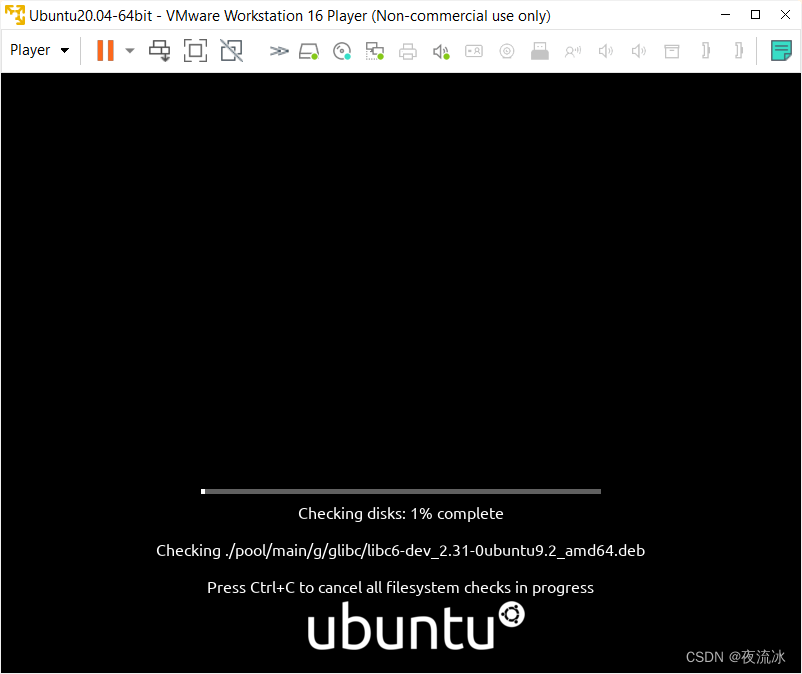The width and height of the screenshot is (802, 674).
Task: Expand the devices toolbar with double chevron
Action: pyautogui.click(x=279, y=51)
